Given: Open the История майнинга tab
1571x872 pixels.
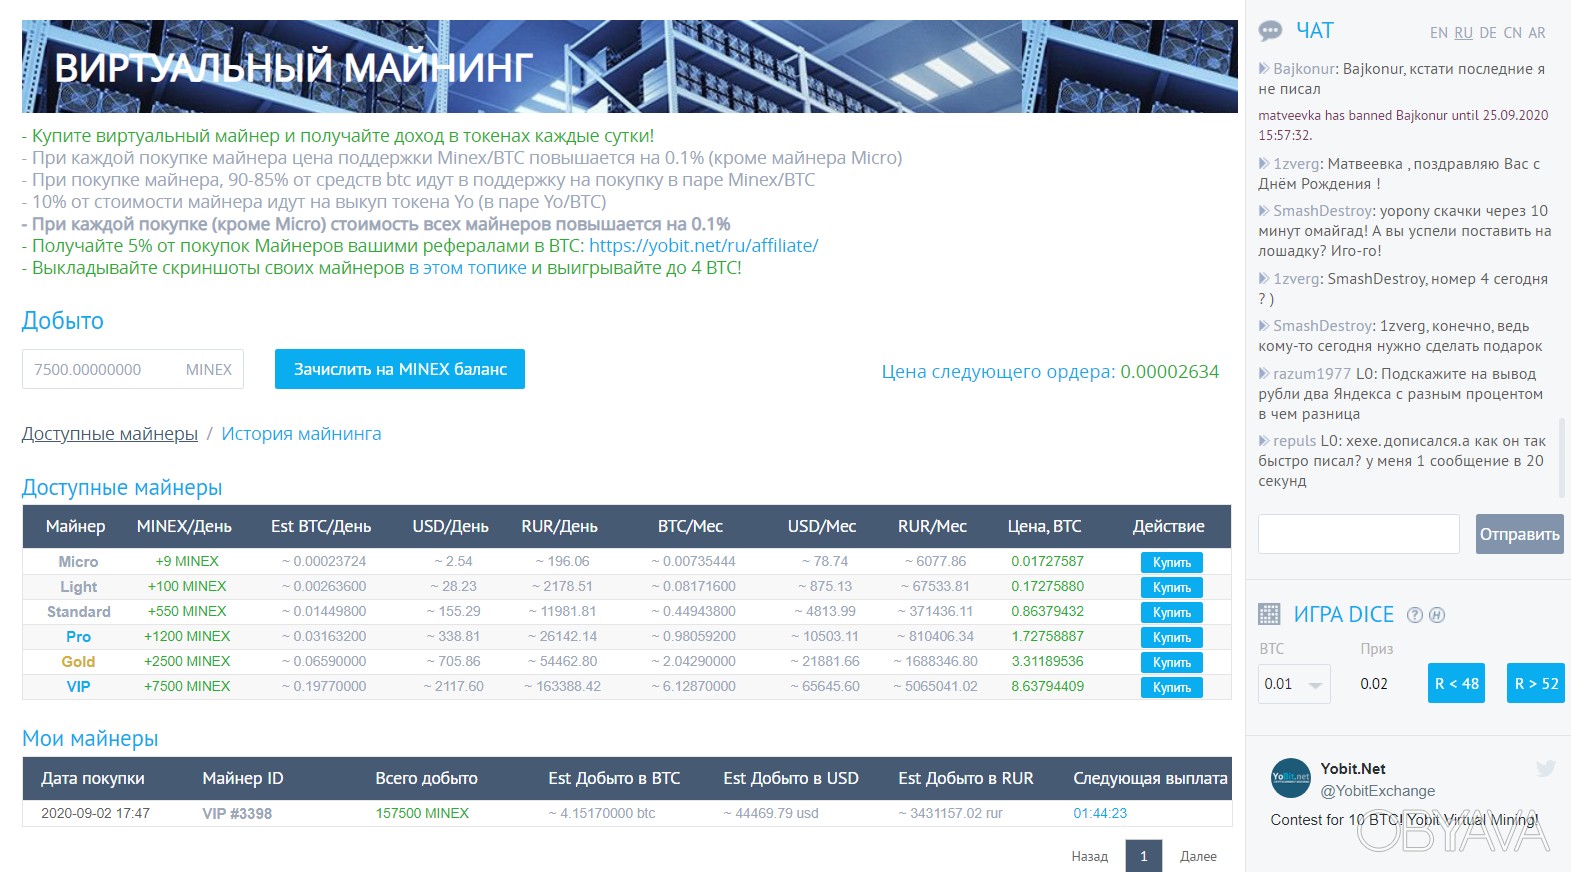Looking at the screenshot, I should [x=301, y=434].
